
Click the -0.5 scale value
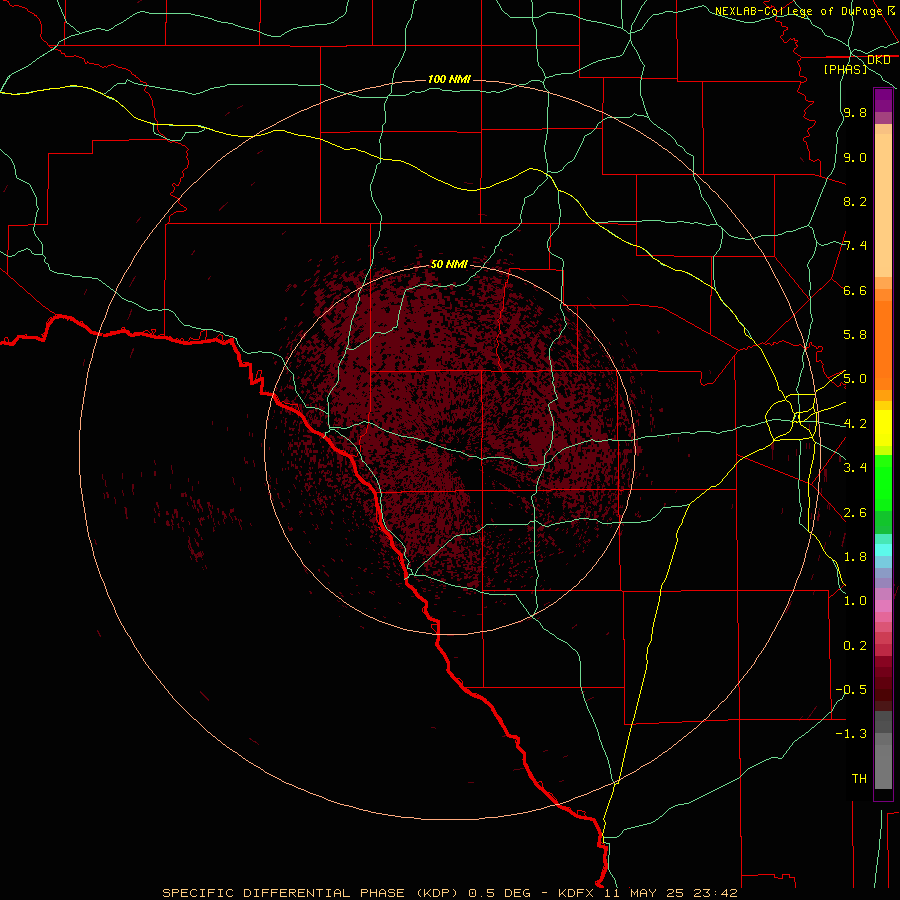point(851,690)
